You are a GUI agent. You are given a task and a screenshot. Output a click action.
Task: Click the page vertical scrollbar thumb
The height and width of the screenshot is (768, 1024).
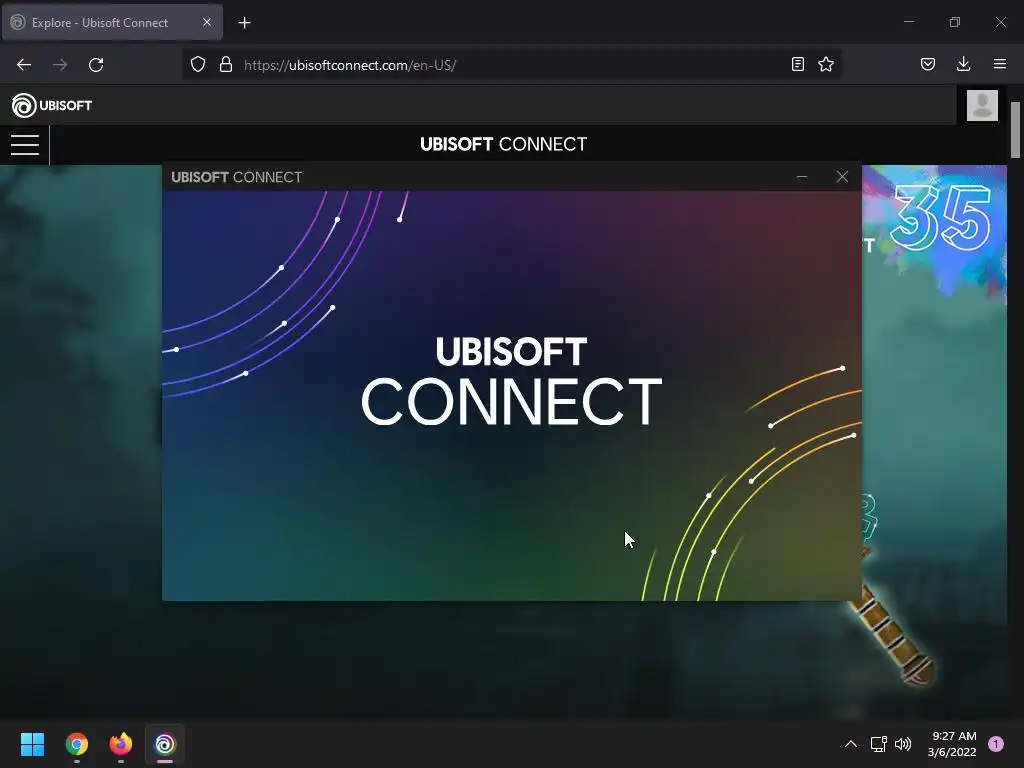point(1016,129)
